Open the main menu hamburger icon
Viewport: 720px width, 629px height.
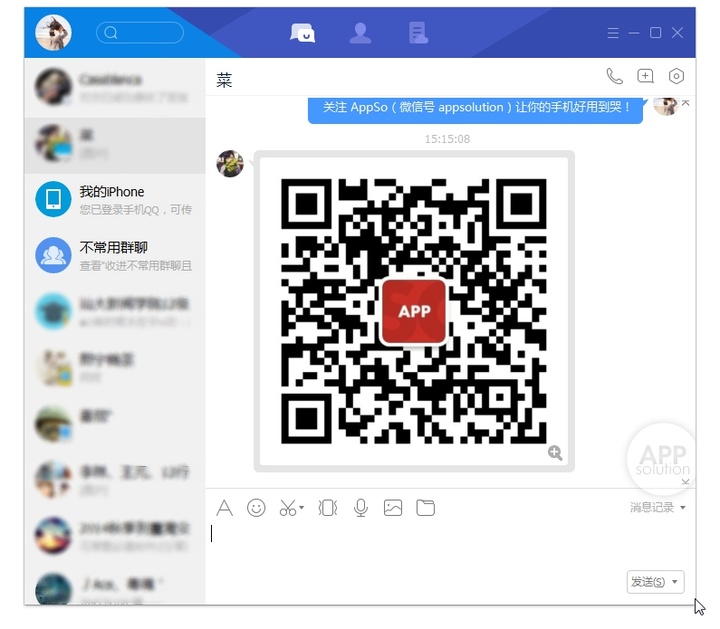(613, 33)
